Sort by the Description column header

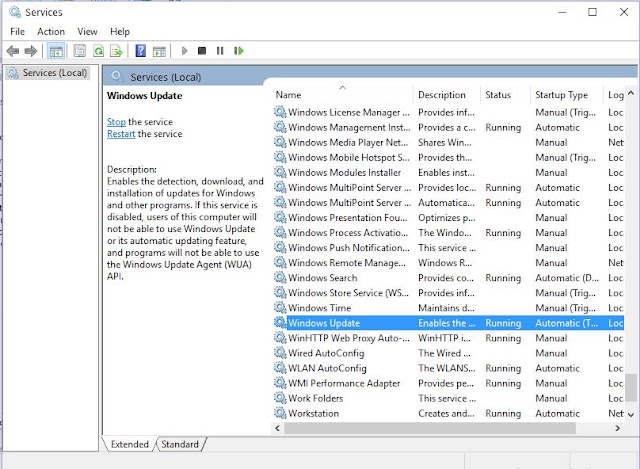[x=447, y=95]
